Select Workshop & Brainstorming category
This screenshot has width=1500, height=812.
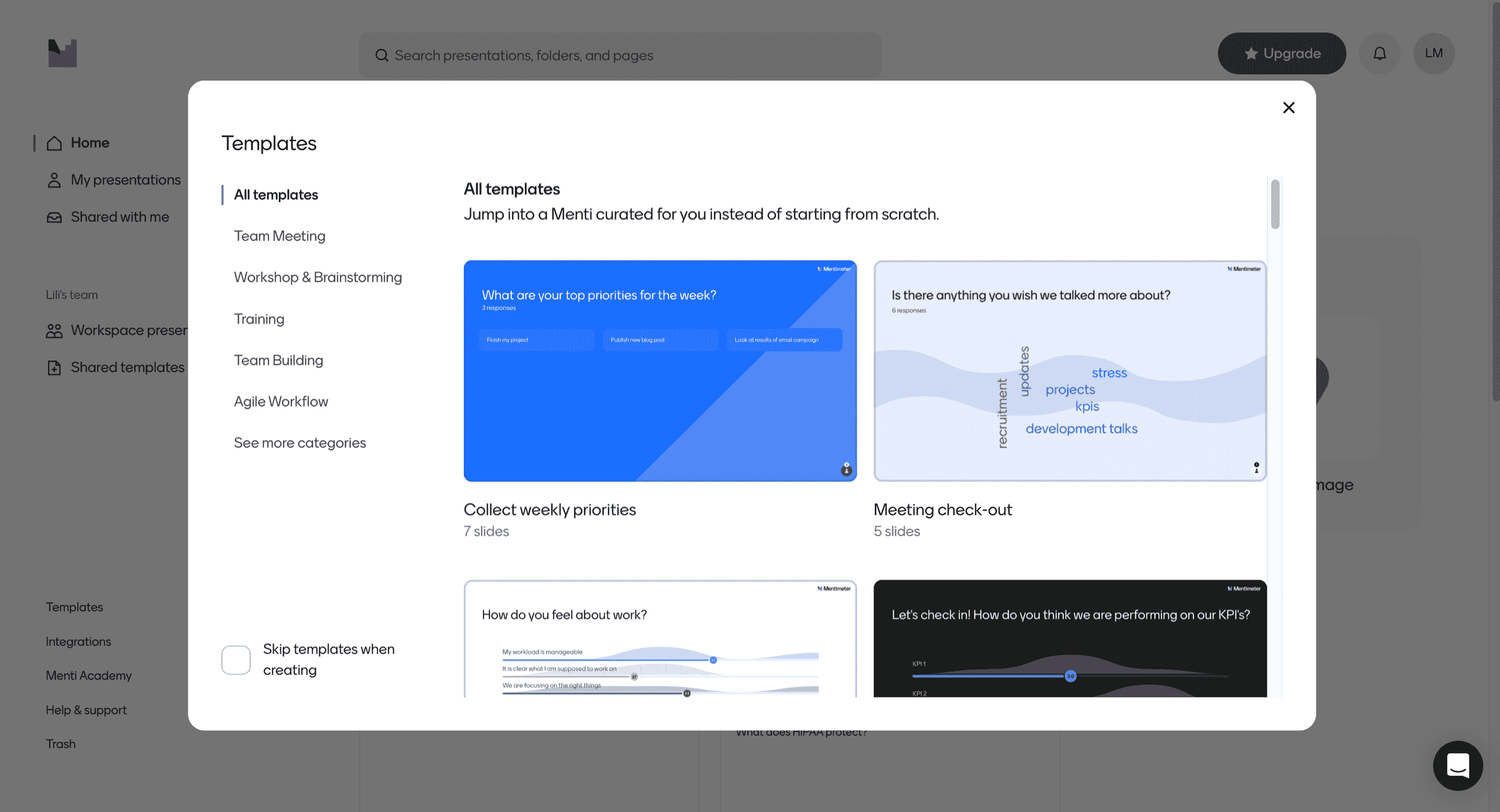(318, 277)
